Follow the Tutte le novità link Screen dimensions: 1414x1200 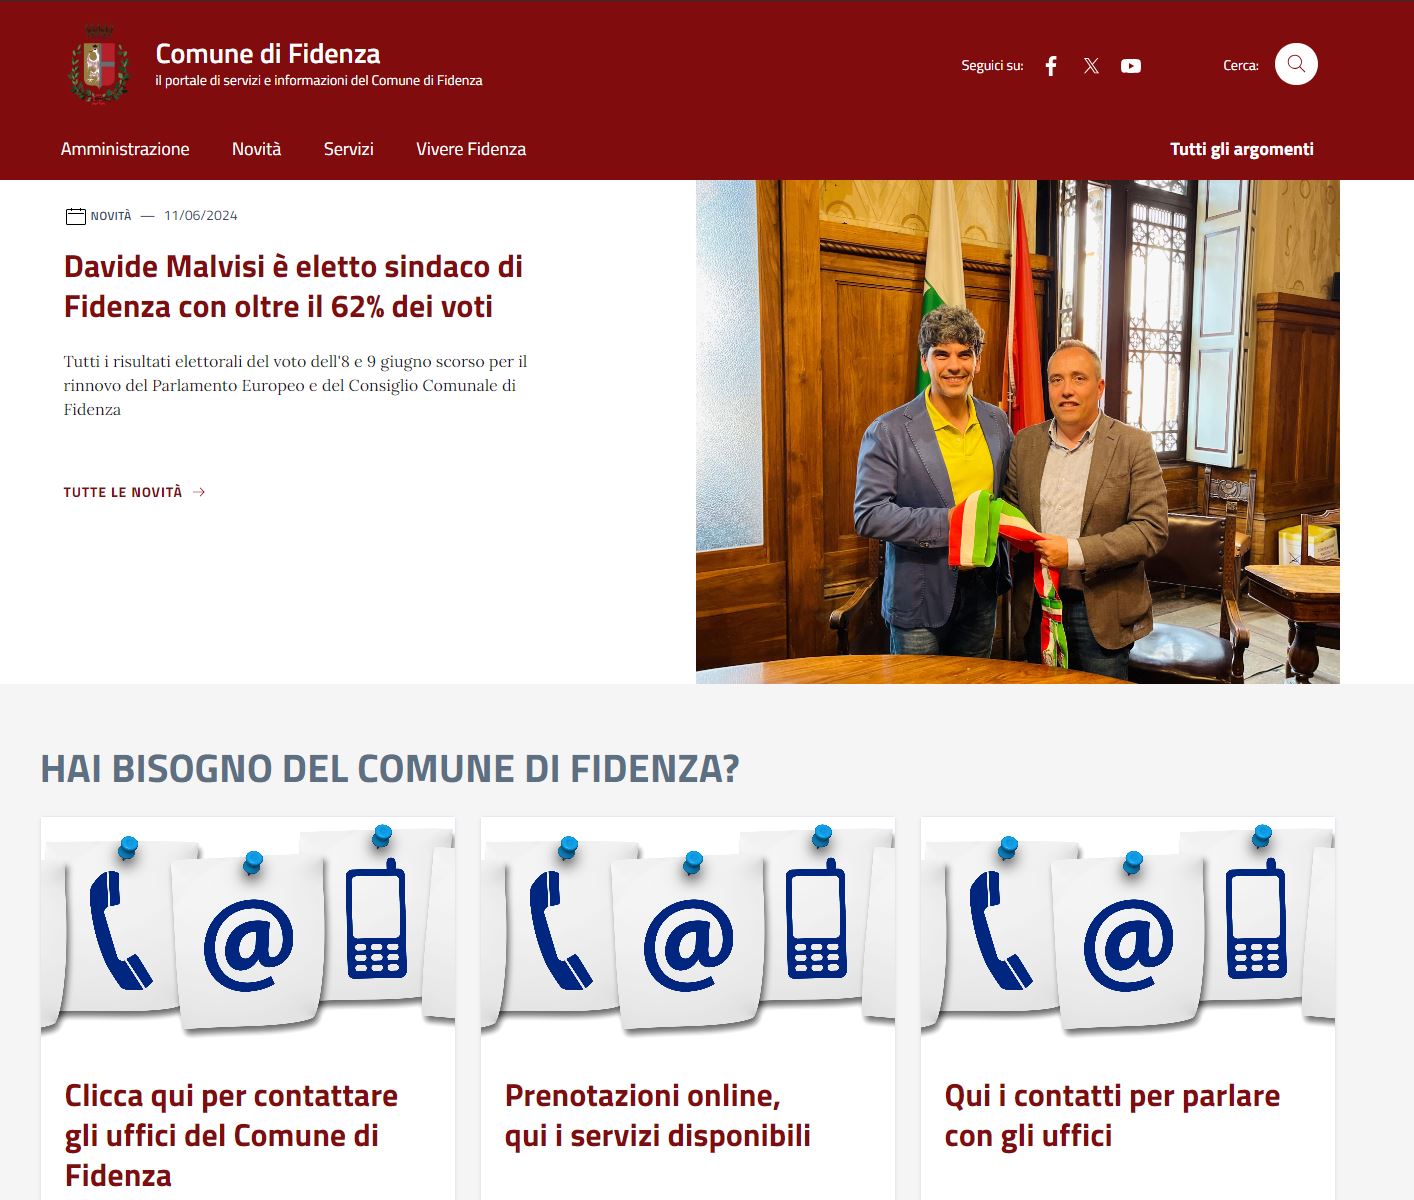[123, 492]
